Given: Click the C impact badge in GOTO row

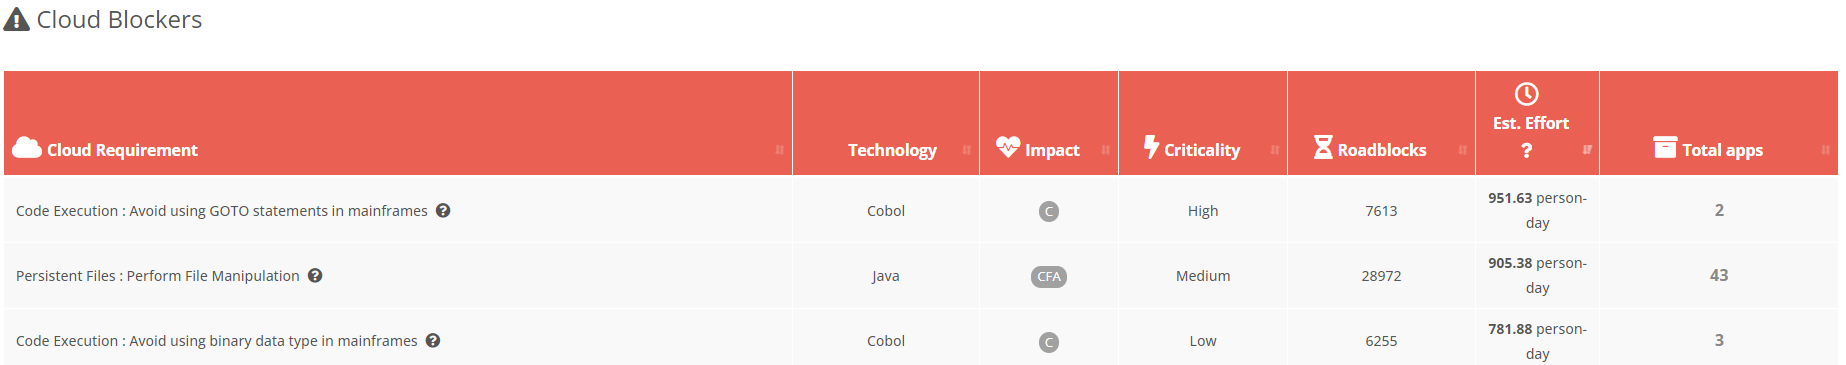Looking at the screenshot, I should click(1049, 211).
